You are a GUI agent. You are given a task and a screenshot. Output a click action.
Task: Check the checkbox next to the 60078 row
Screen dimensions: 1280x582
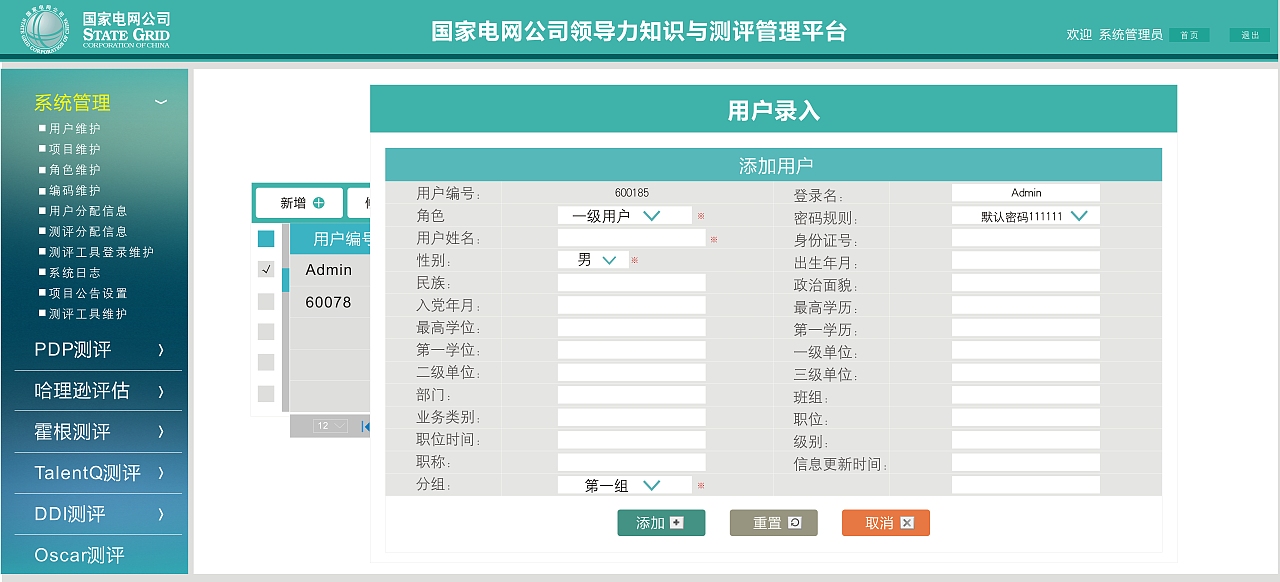[x=265, y=301]
